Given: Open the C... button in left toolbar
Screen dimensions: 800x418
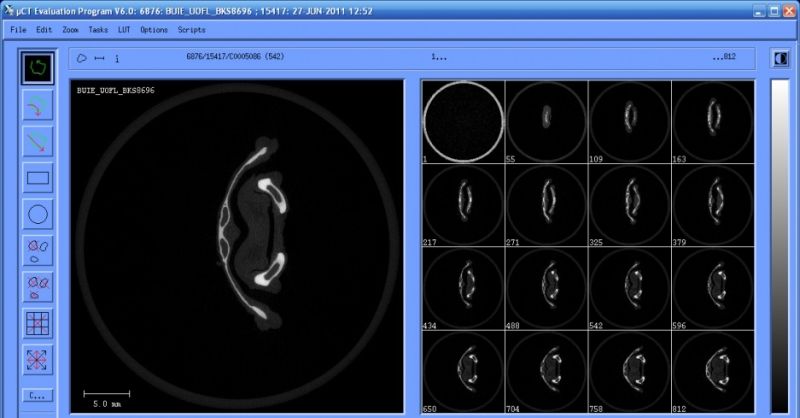Looking at the screenshot, I should [x=37, y=396].
